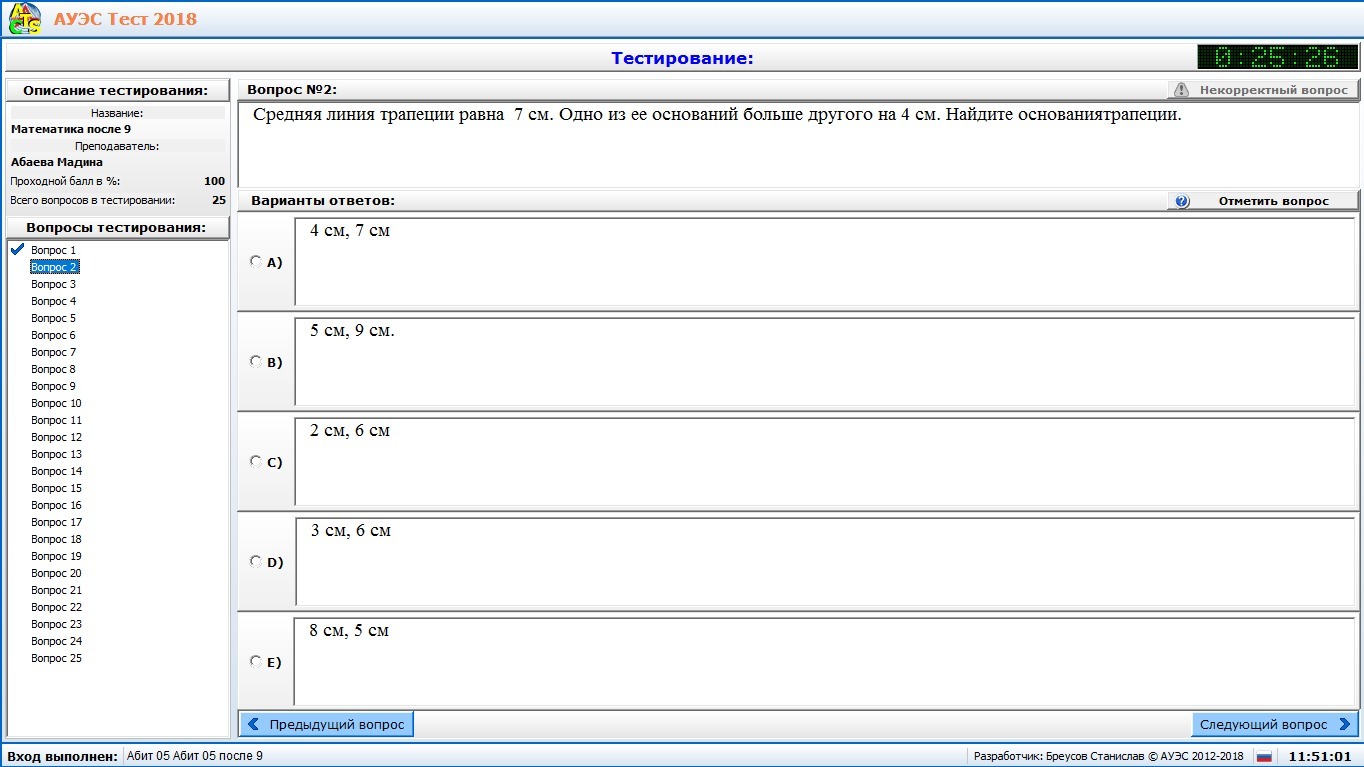Open Вопрос 24 in question list
Image resolution: width=1364 pixels, height=767 pixels.
pos(56,641)
